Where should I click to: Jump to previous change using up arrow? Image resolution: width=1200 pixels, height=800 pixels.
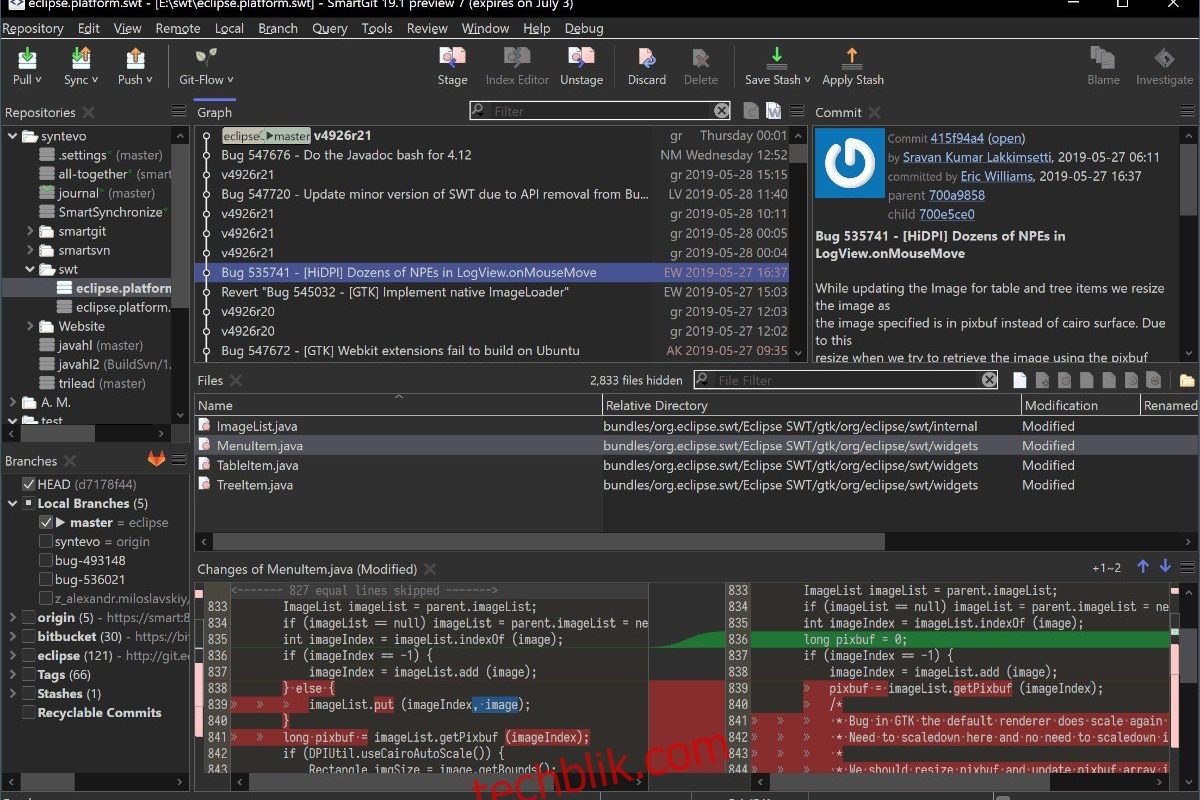coord(1143,567)
